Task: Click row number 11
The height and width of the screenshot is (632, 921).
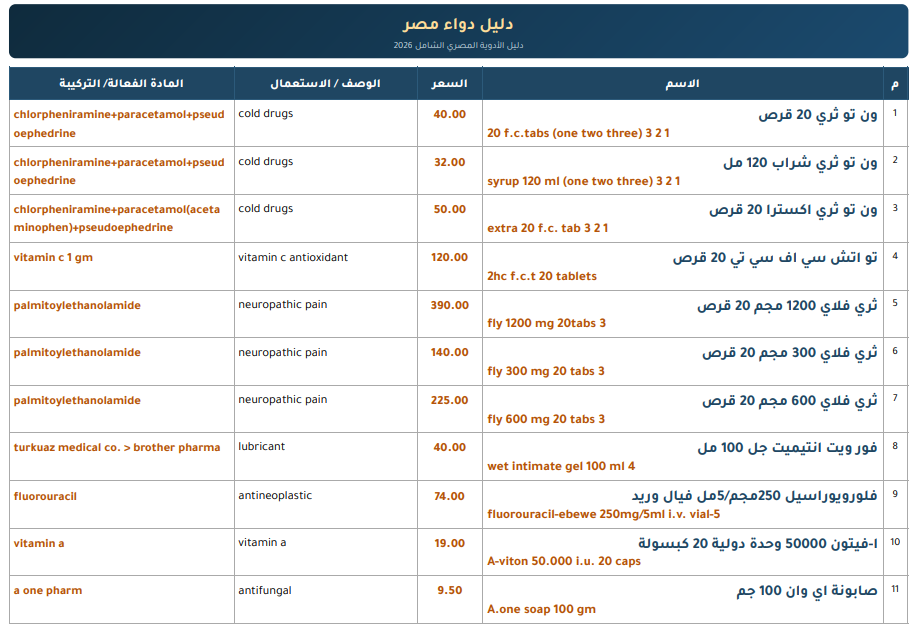Action: 895,589
